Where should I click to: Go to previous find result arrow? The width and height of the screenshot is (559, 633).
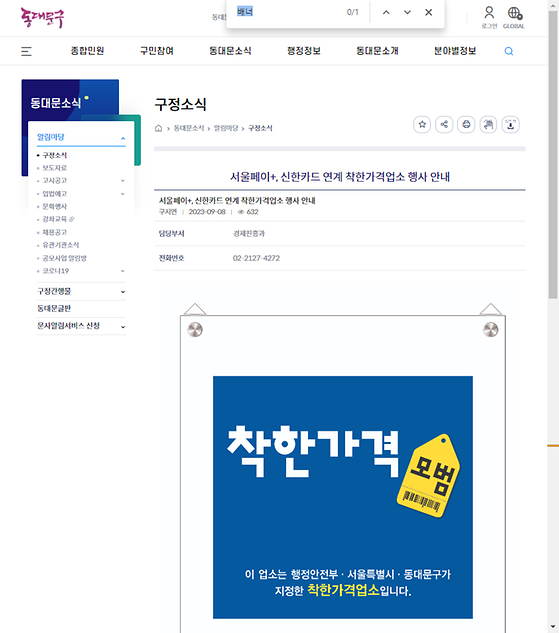point(386,12)
